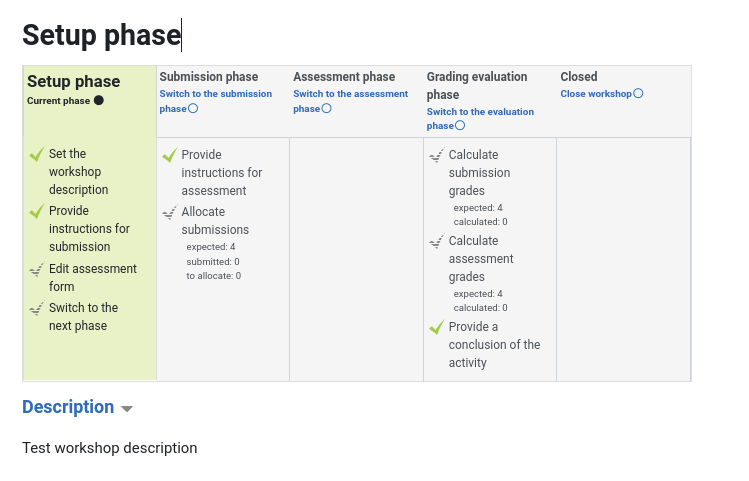749x481 pixels.
Task: Click the Setup phase page title text
Action: (101, 35)
